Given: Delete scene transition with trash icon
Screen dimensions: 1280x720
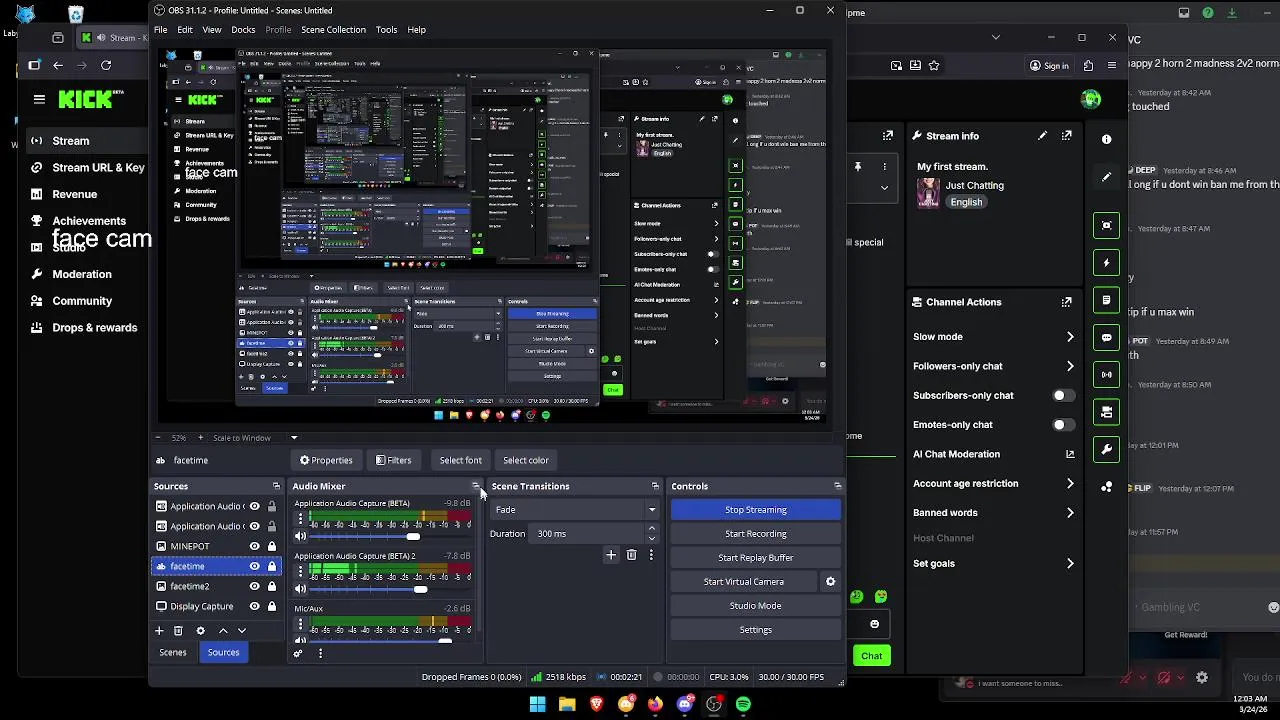Looking at the screenshot, I should [631, 555].
